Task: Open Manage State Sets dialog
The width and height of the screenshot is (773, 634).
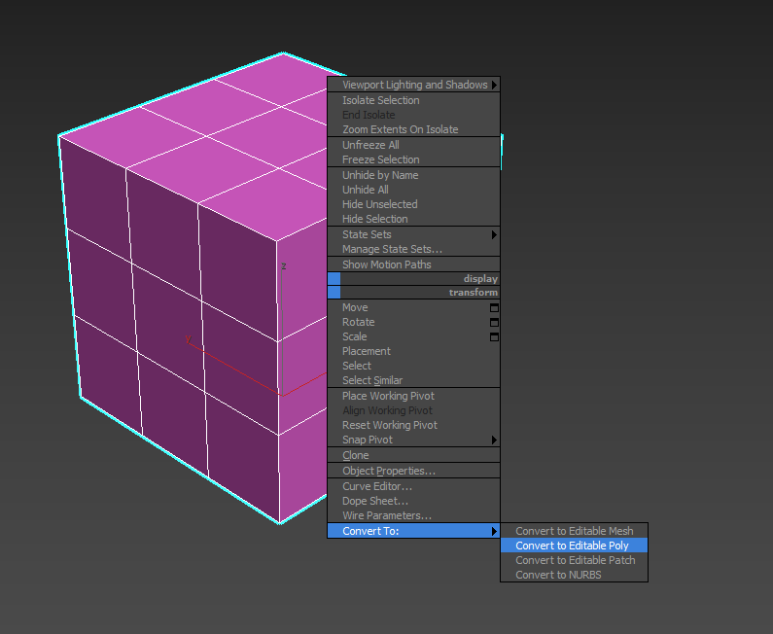Action: (414, 249)
